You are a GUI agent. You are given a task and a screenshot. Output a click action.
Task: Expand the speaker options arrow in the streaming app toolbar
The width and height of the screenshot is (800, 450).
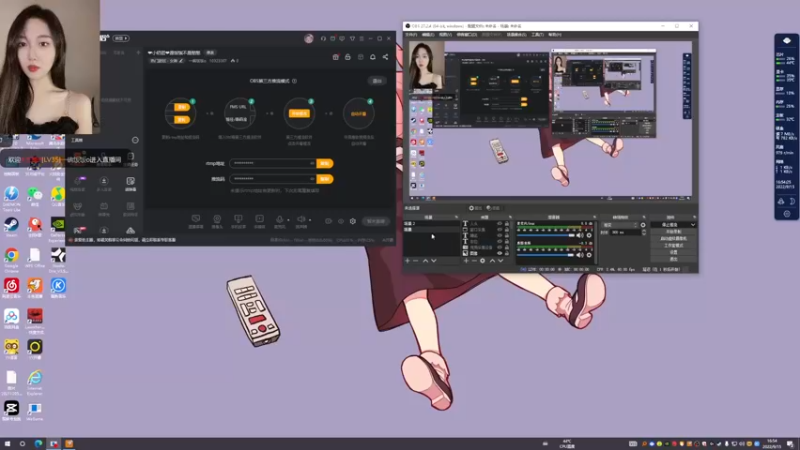pos(310,220)
